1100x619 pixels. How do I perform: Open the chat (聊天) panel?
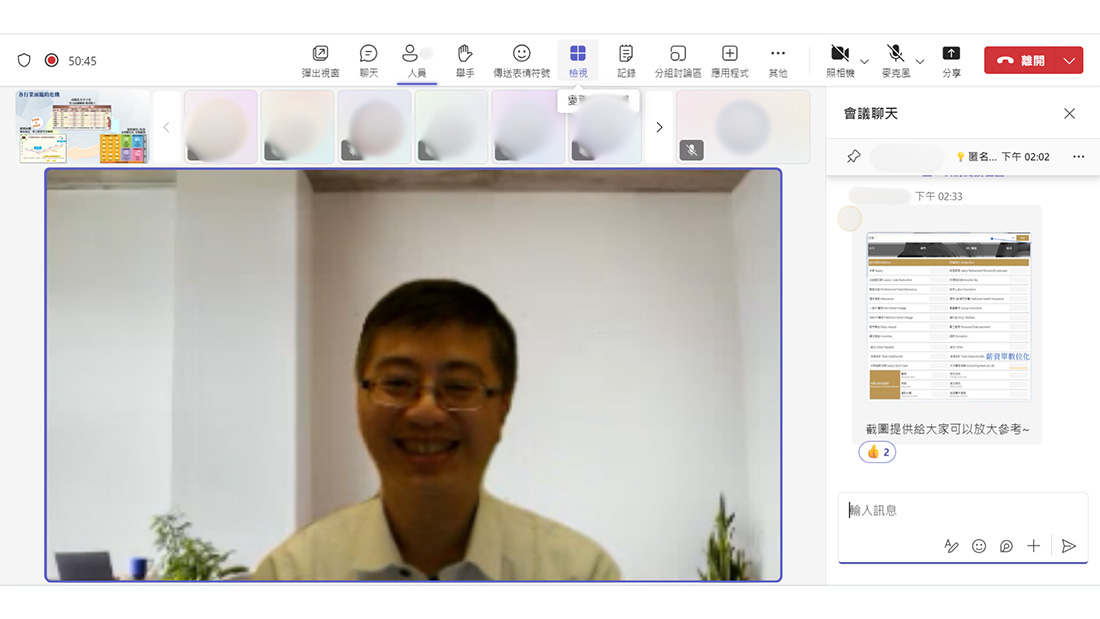pos(368,61)
